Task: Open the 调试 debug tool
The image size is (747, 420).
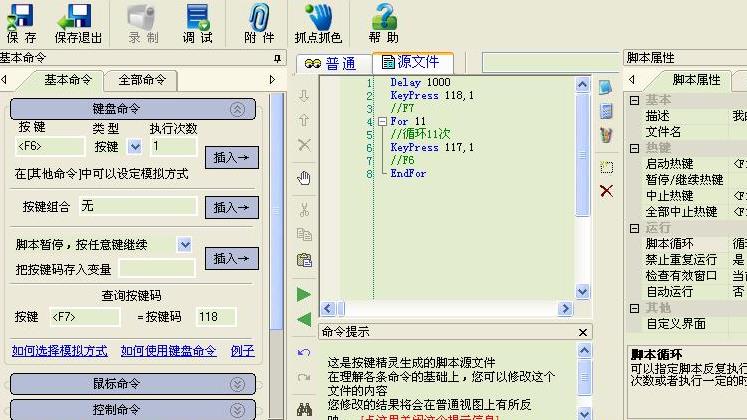Action: click(x=197, y=23)
